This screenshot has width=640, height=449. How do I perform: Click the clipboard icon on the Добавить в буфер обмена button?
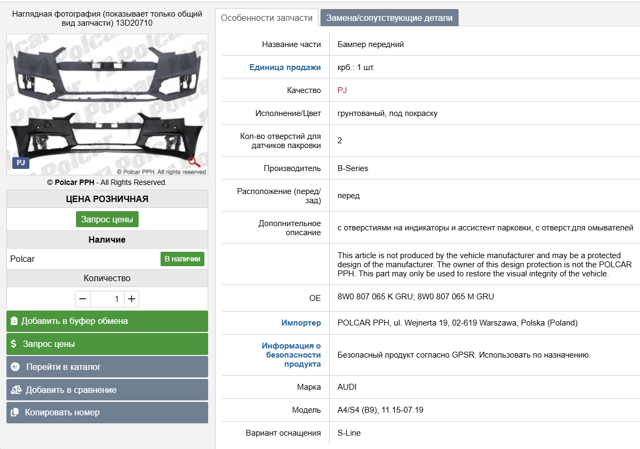[x=14, y=321]
